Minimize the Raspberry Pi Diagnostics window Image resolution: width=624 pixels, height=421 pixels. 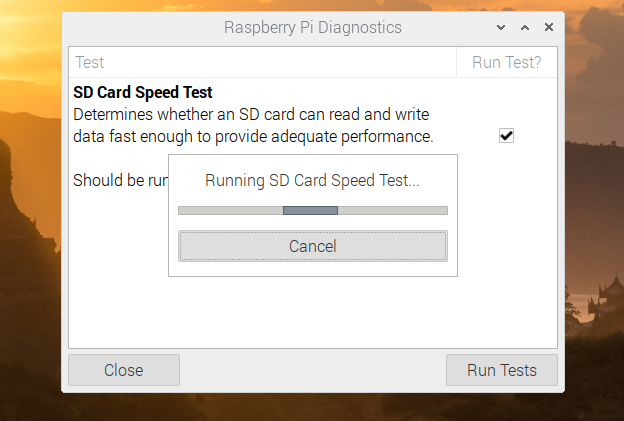(501, 27)
